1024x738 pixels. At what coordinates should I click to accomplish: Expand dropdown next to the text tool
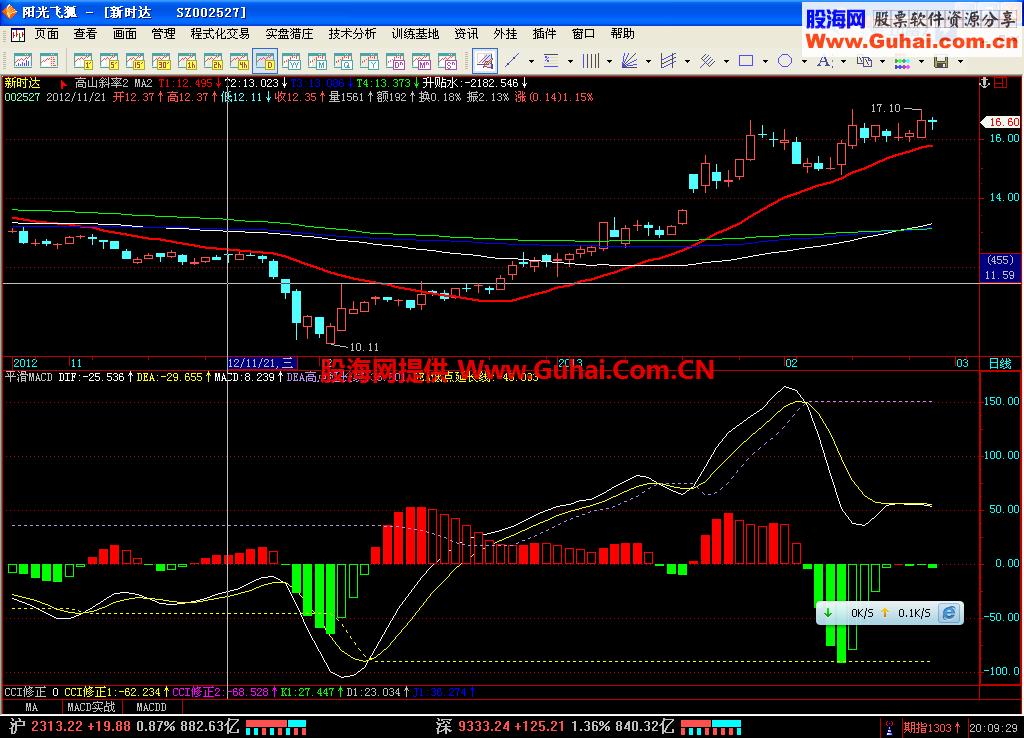click(x=845, y=62)
